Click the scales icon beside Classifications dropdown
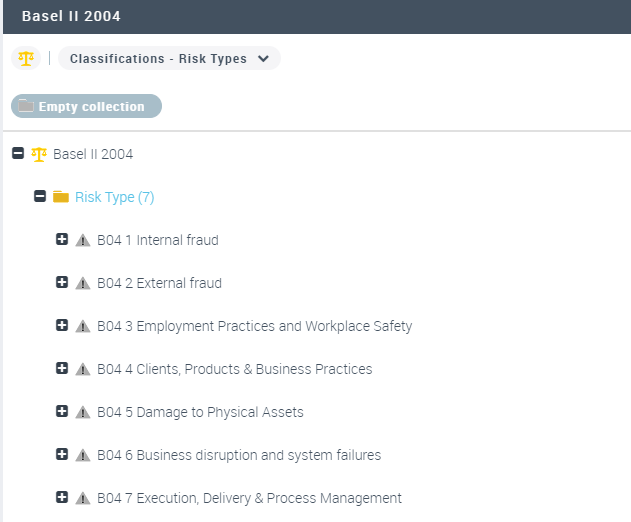The image size is (631, 522). coord(25,58)
